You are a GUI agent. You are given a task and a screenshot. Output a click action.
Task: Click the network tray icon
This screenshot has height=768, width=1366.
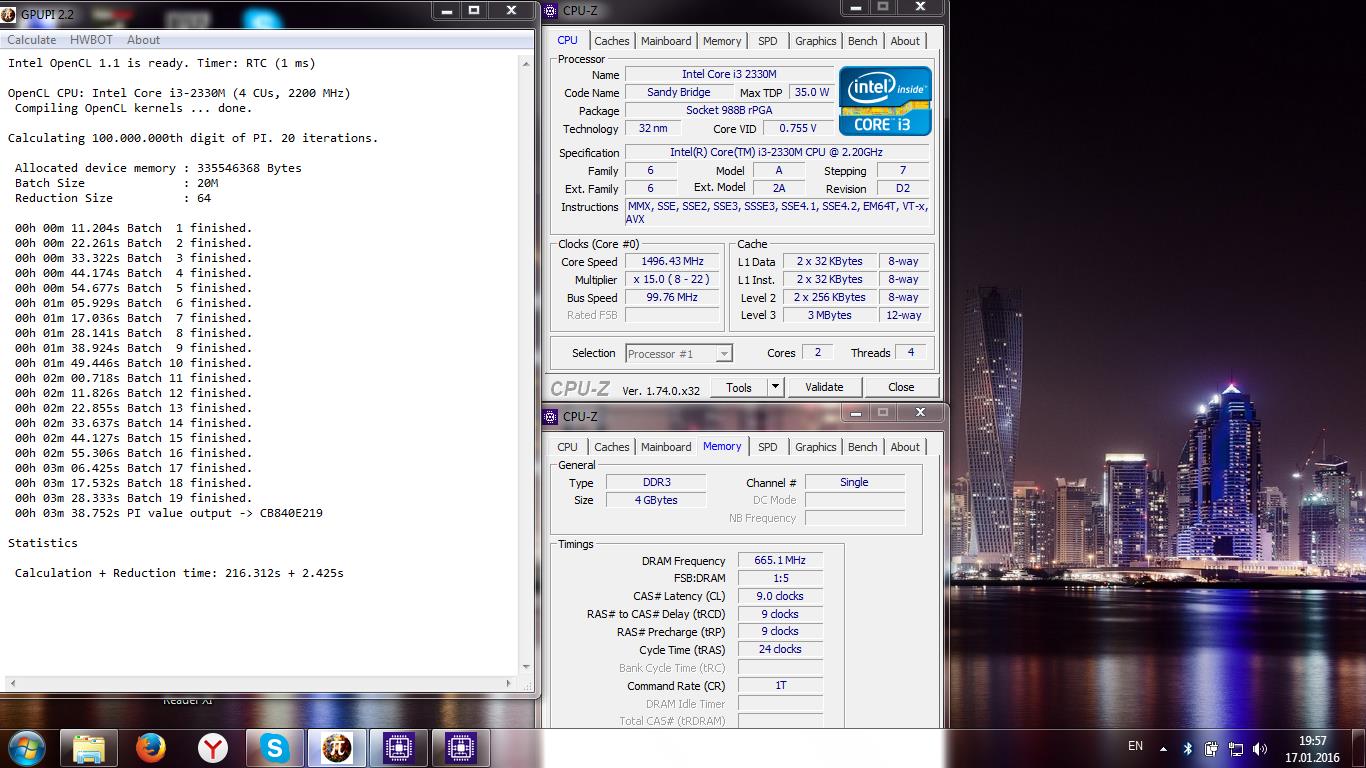(1236, 748)
